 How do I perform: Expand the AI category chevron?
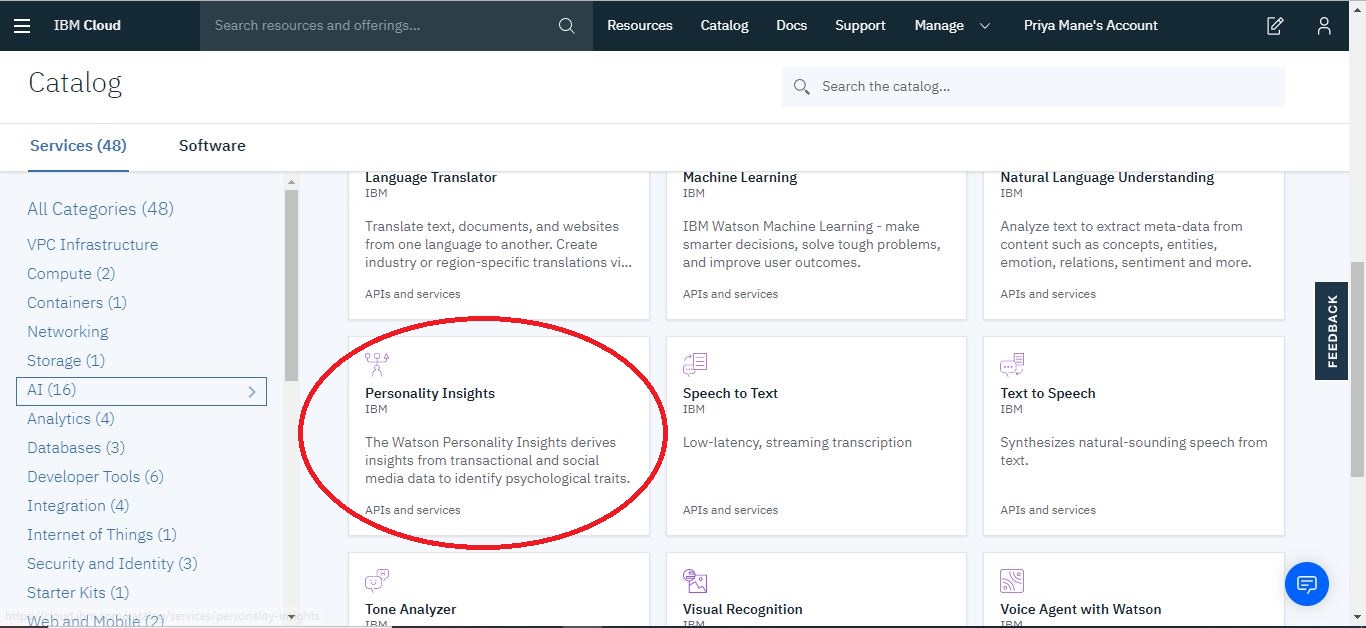point(252,391)
